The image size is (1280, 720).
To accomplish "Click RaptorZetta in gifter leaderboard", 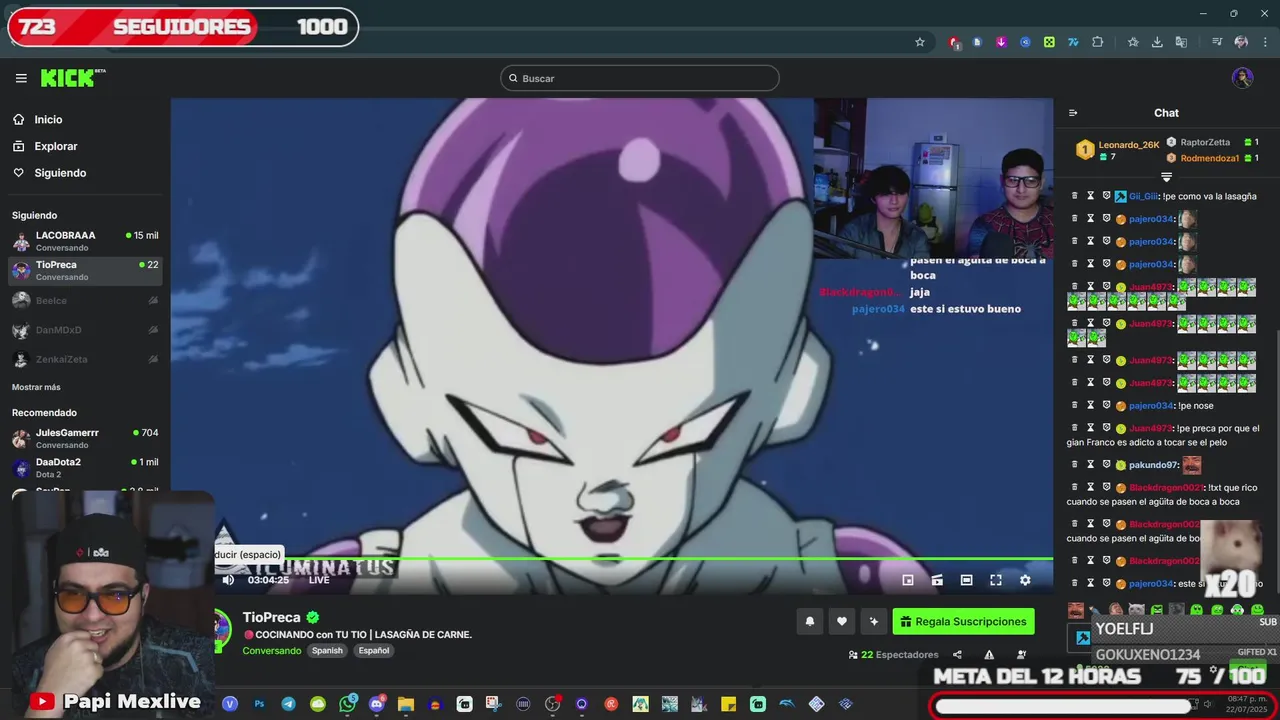I will pos(1205,142).
